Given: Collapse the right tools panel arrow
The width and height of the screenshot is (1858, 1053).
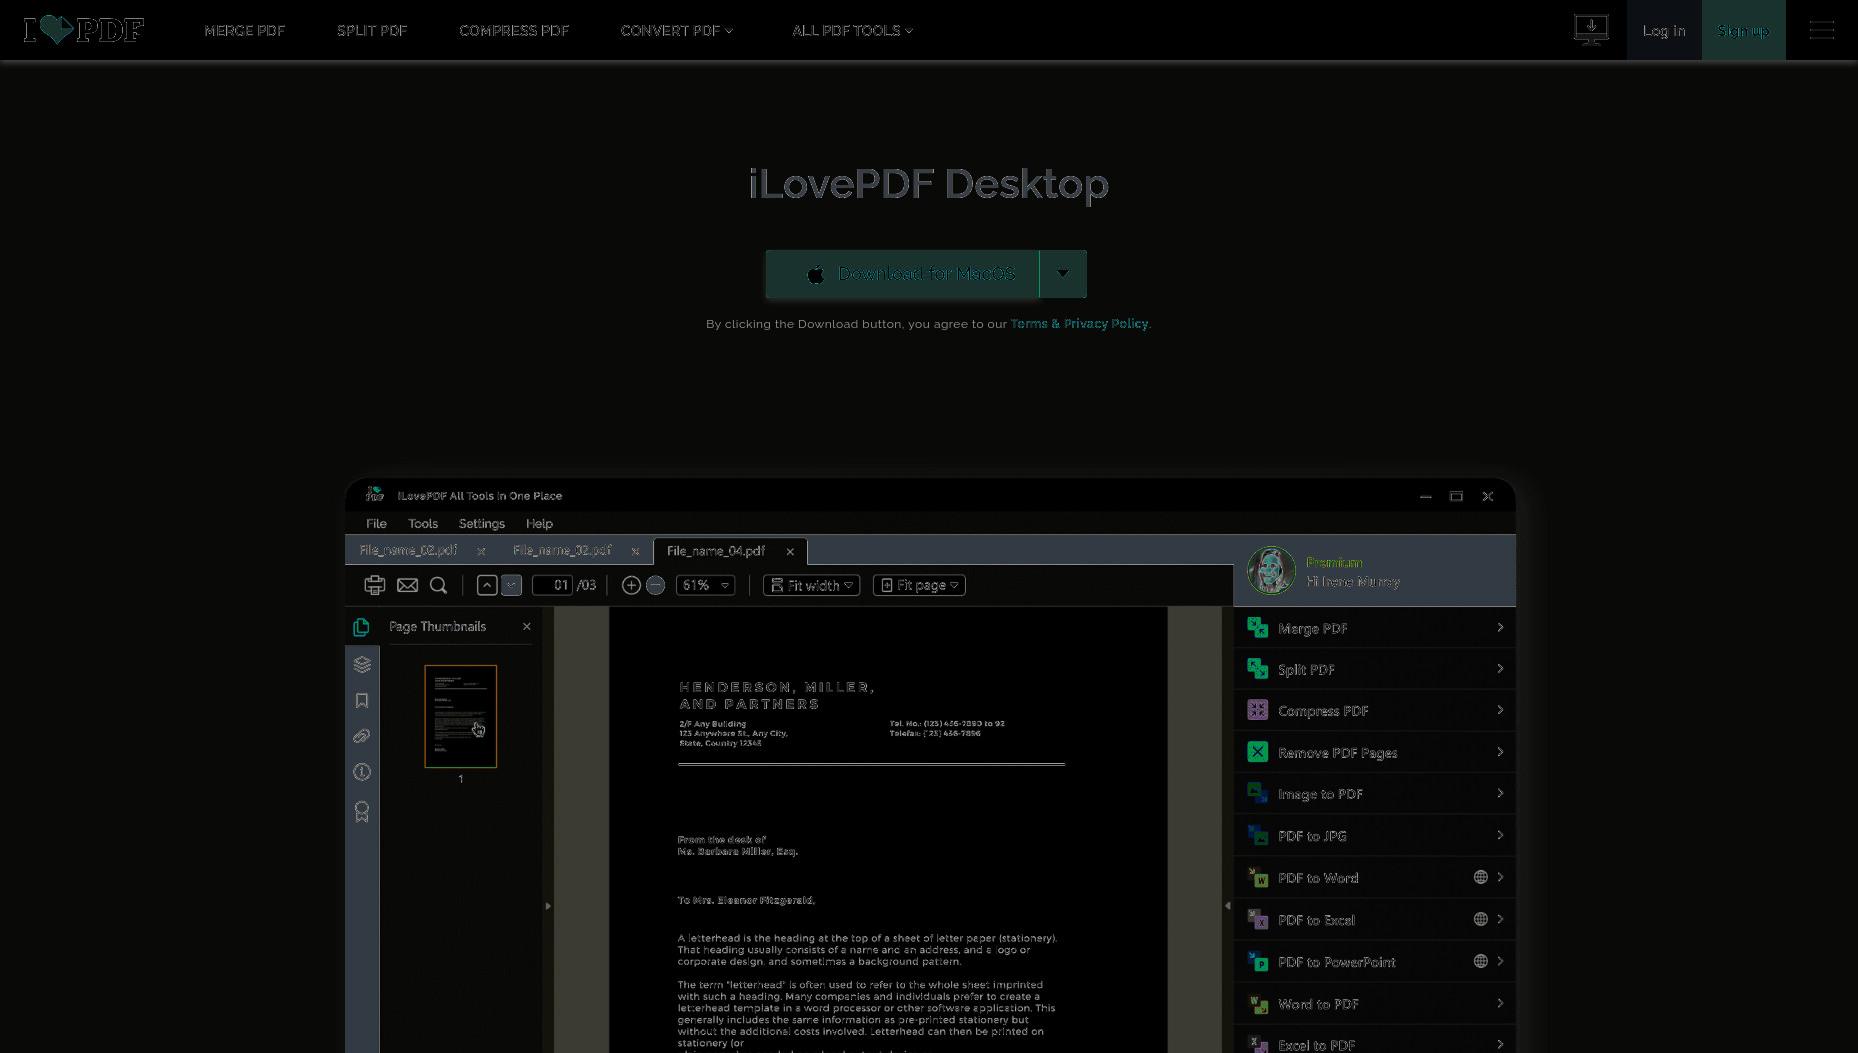Looking at the screenshot, I should point(1227,906).
